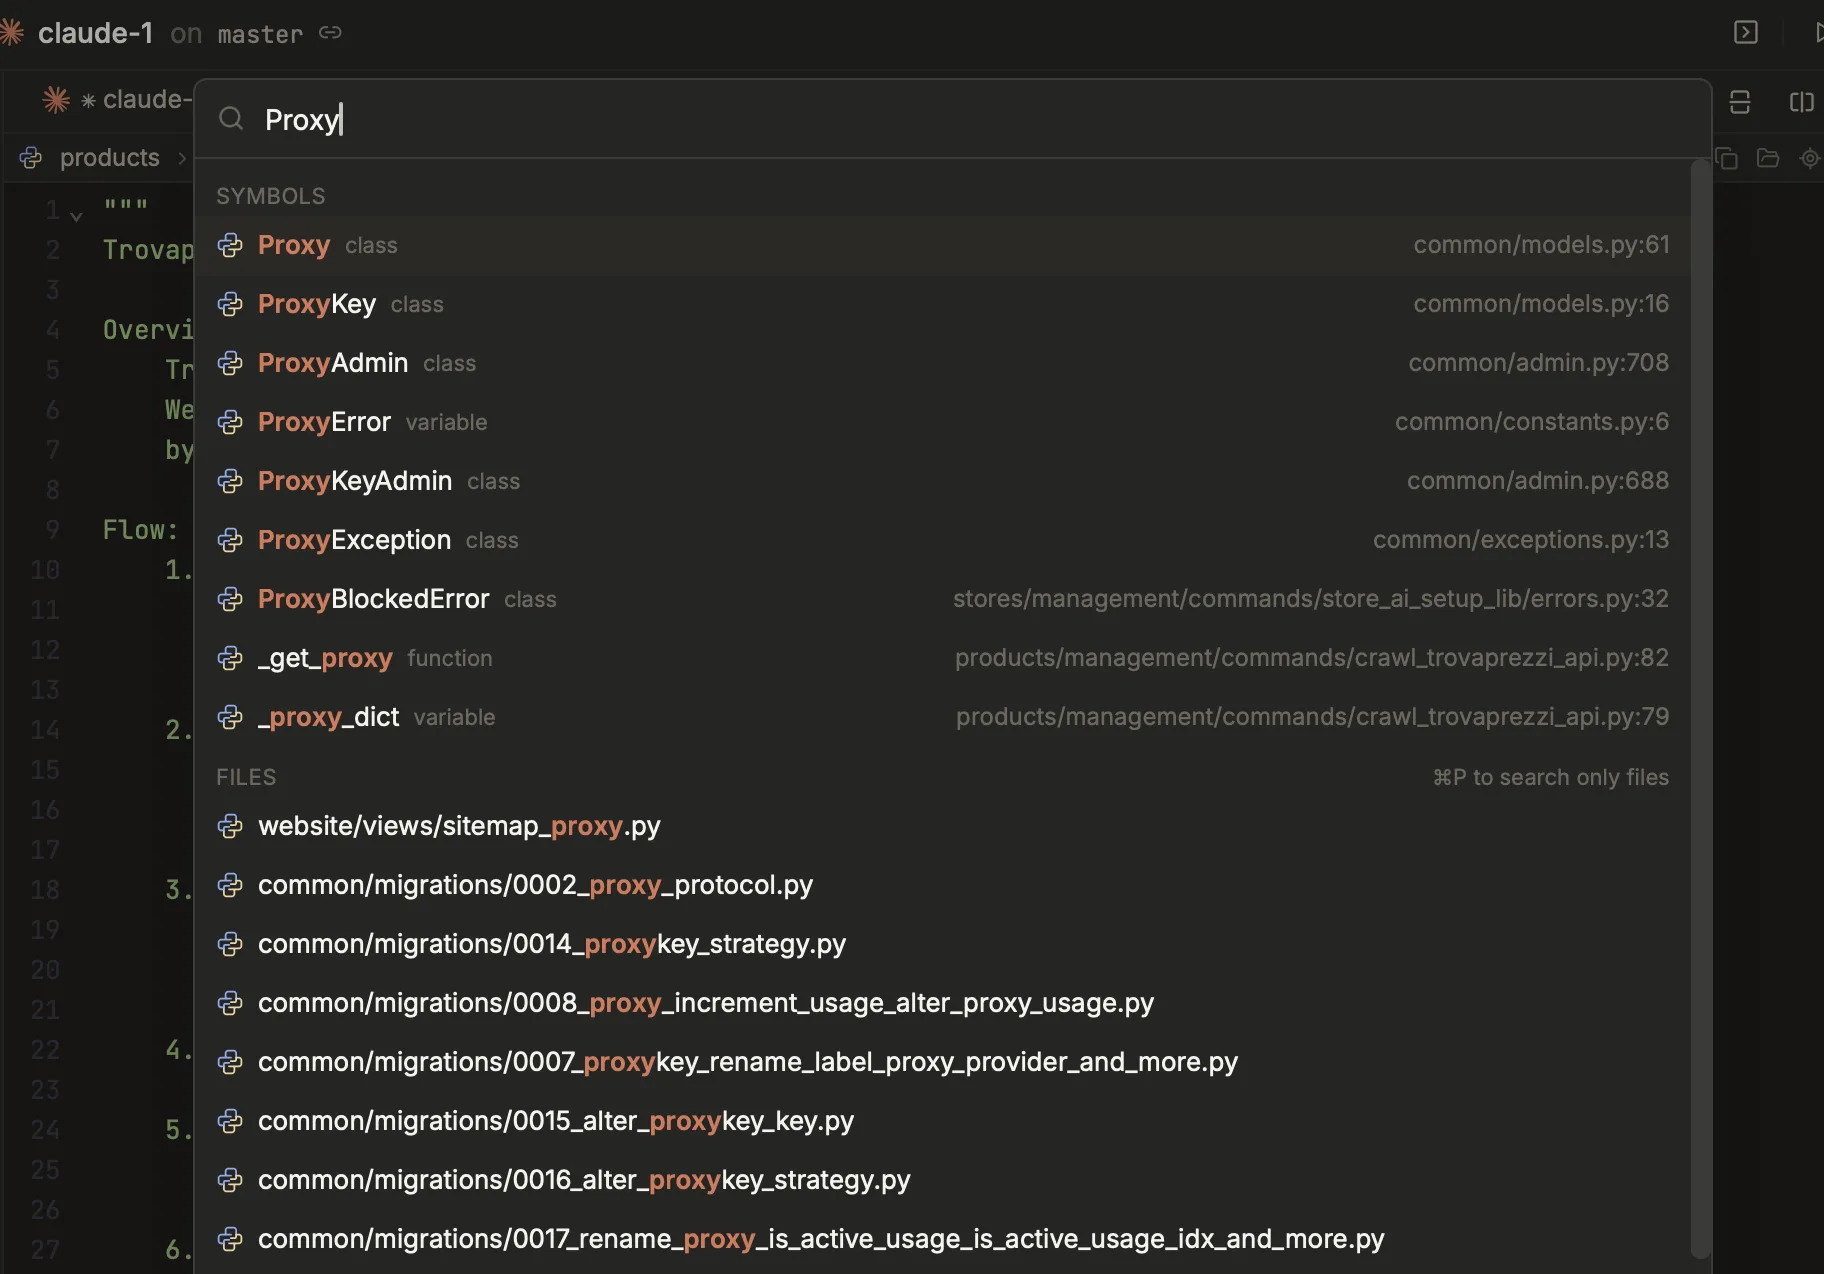Click Python icon beside sitemap_proxy.py
The height and width of the screenshot is (1274, 1824).
pyautogui.click(x=230, y=826)
